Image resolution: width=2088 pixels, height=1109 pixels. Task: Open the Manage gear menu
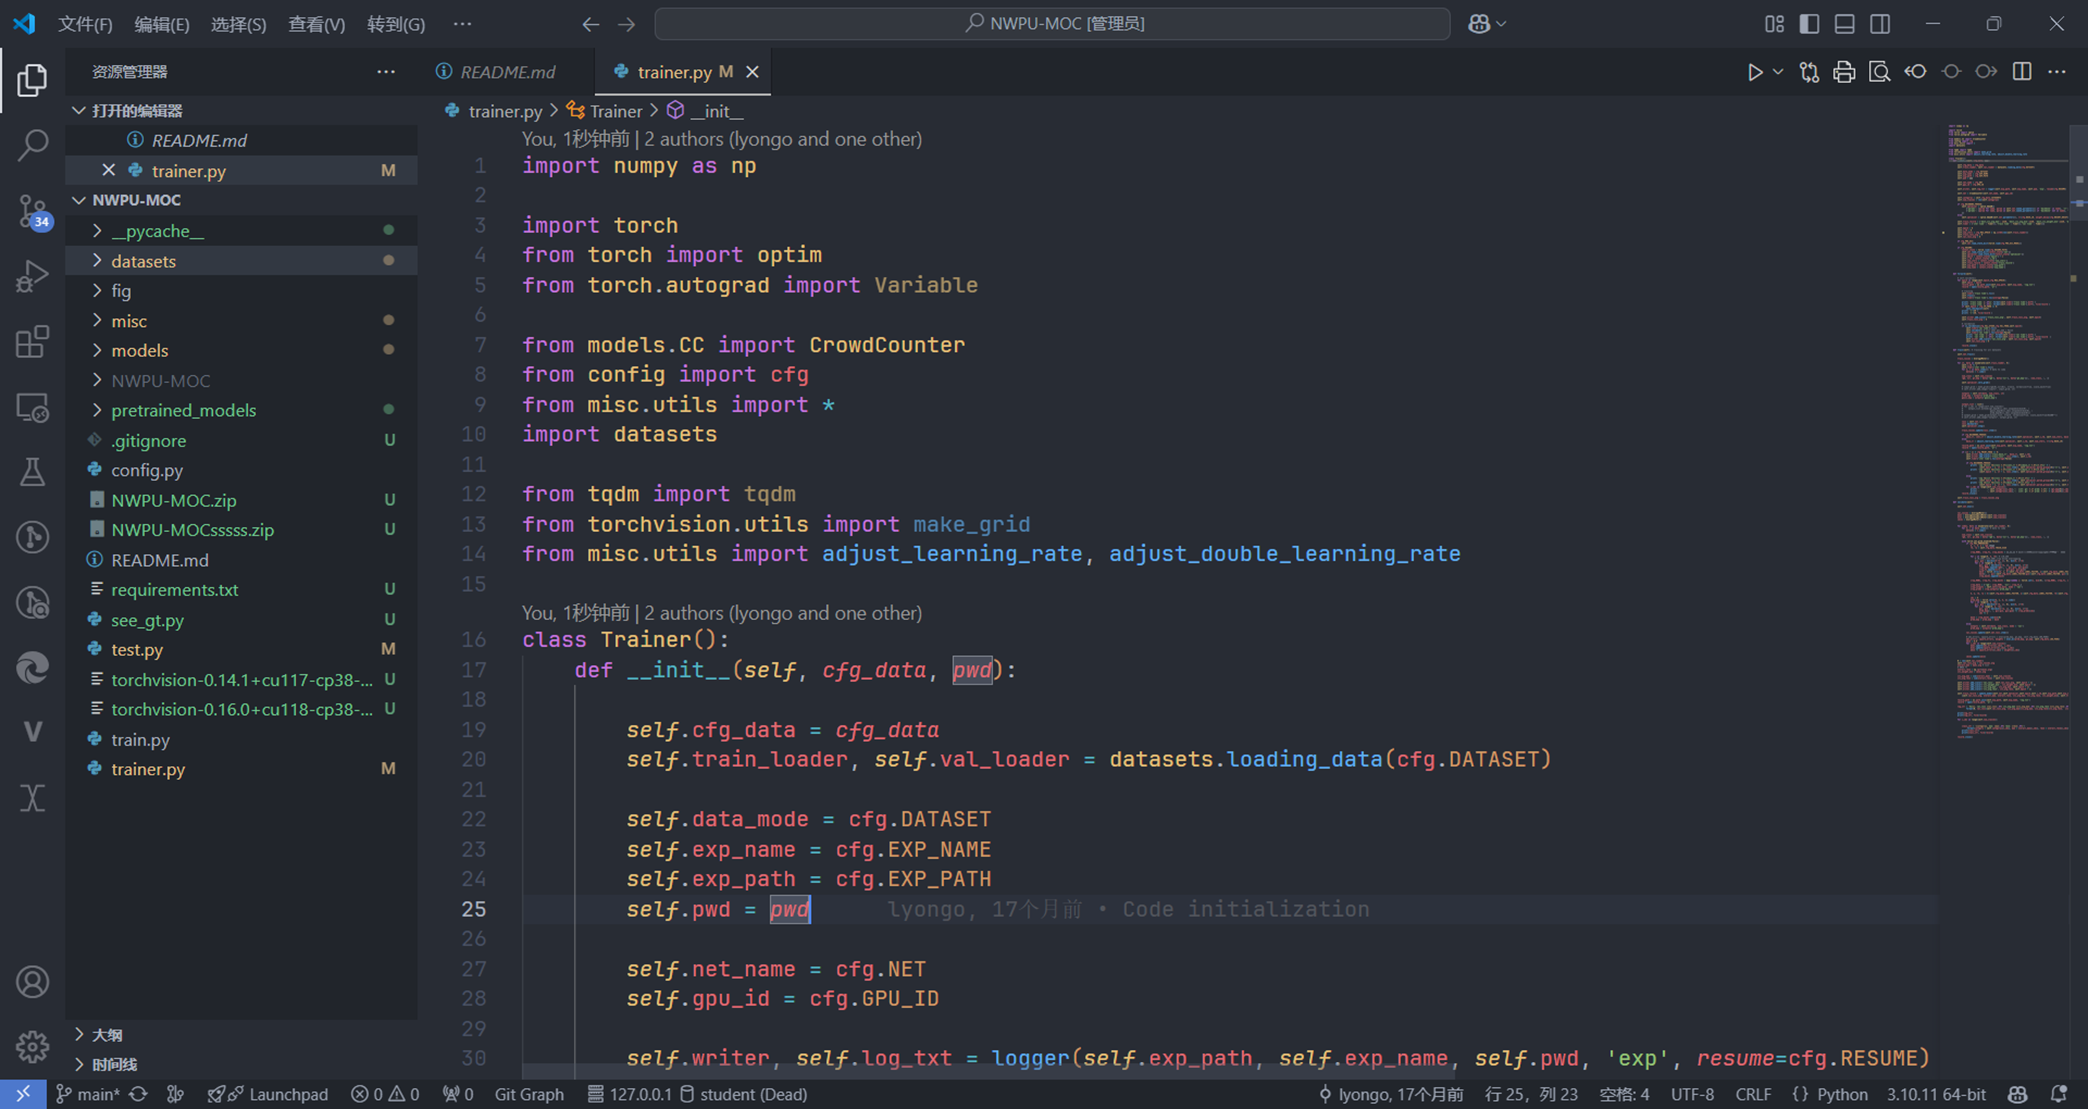32,1047
